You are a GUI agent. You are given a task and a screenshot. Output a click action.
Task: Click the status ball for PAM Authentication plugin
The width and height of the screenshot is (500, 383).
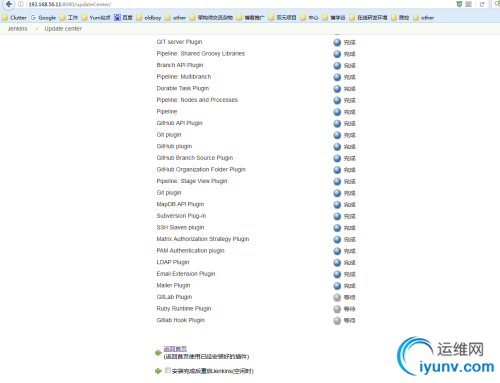(x=337, y=251)
